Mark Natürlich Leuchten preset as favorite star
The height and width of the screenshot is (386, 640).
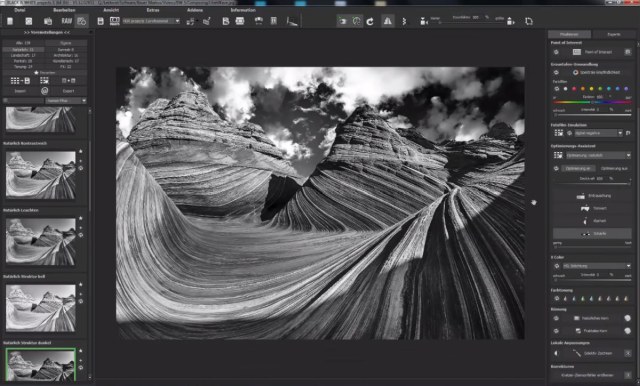click(81, 218)
